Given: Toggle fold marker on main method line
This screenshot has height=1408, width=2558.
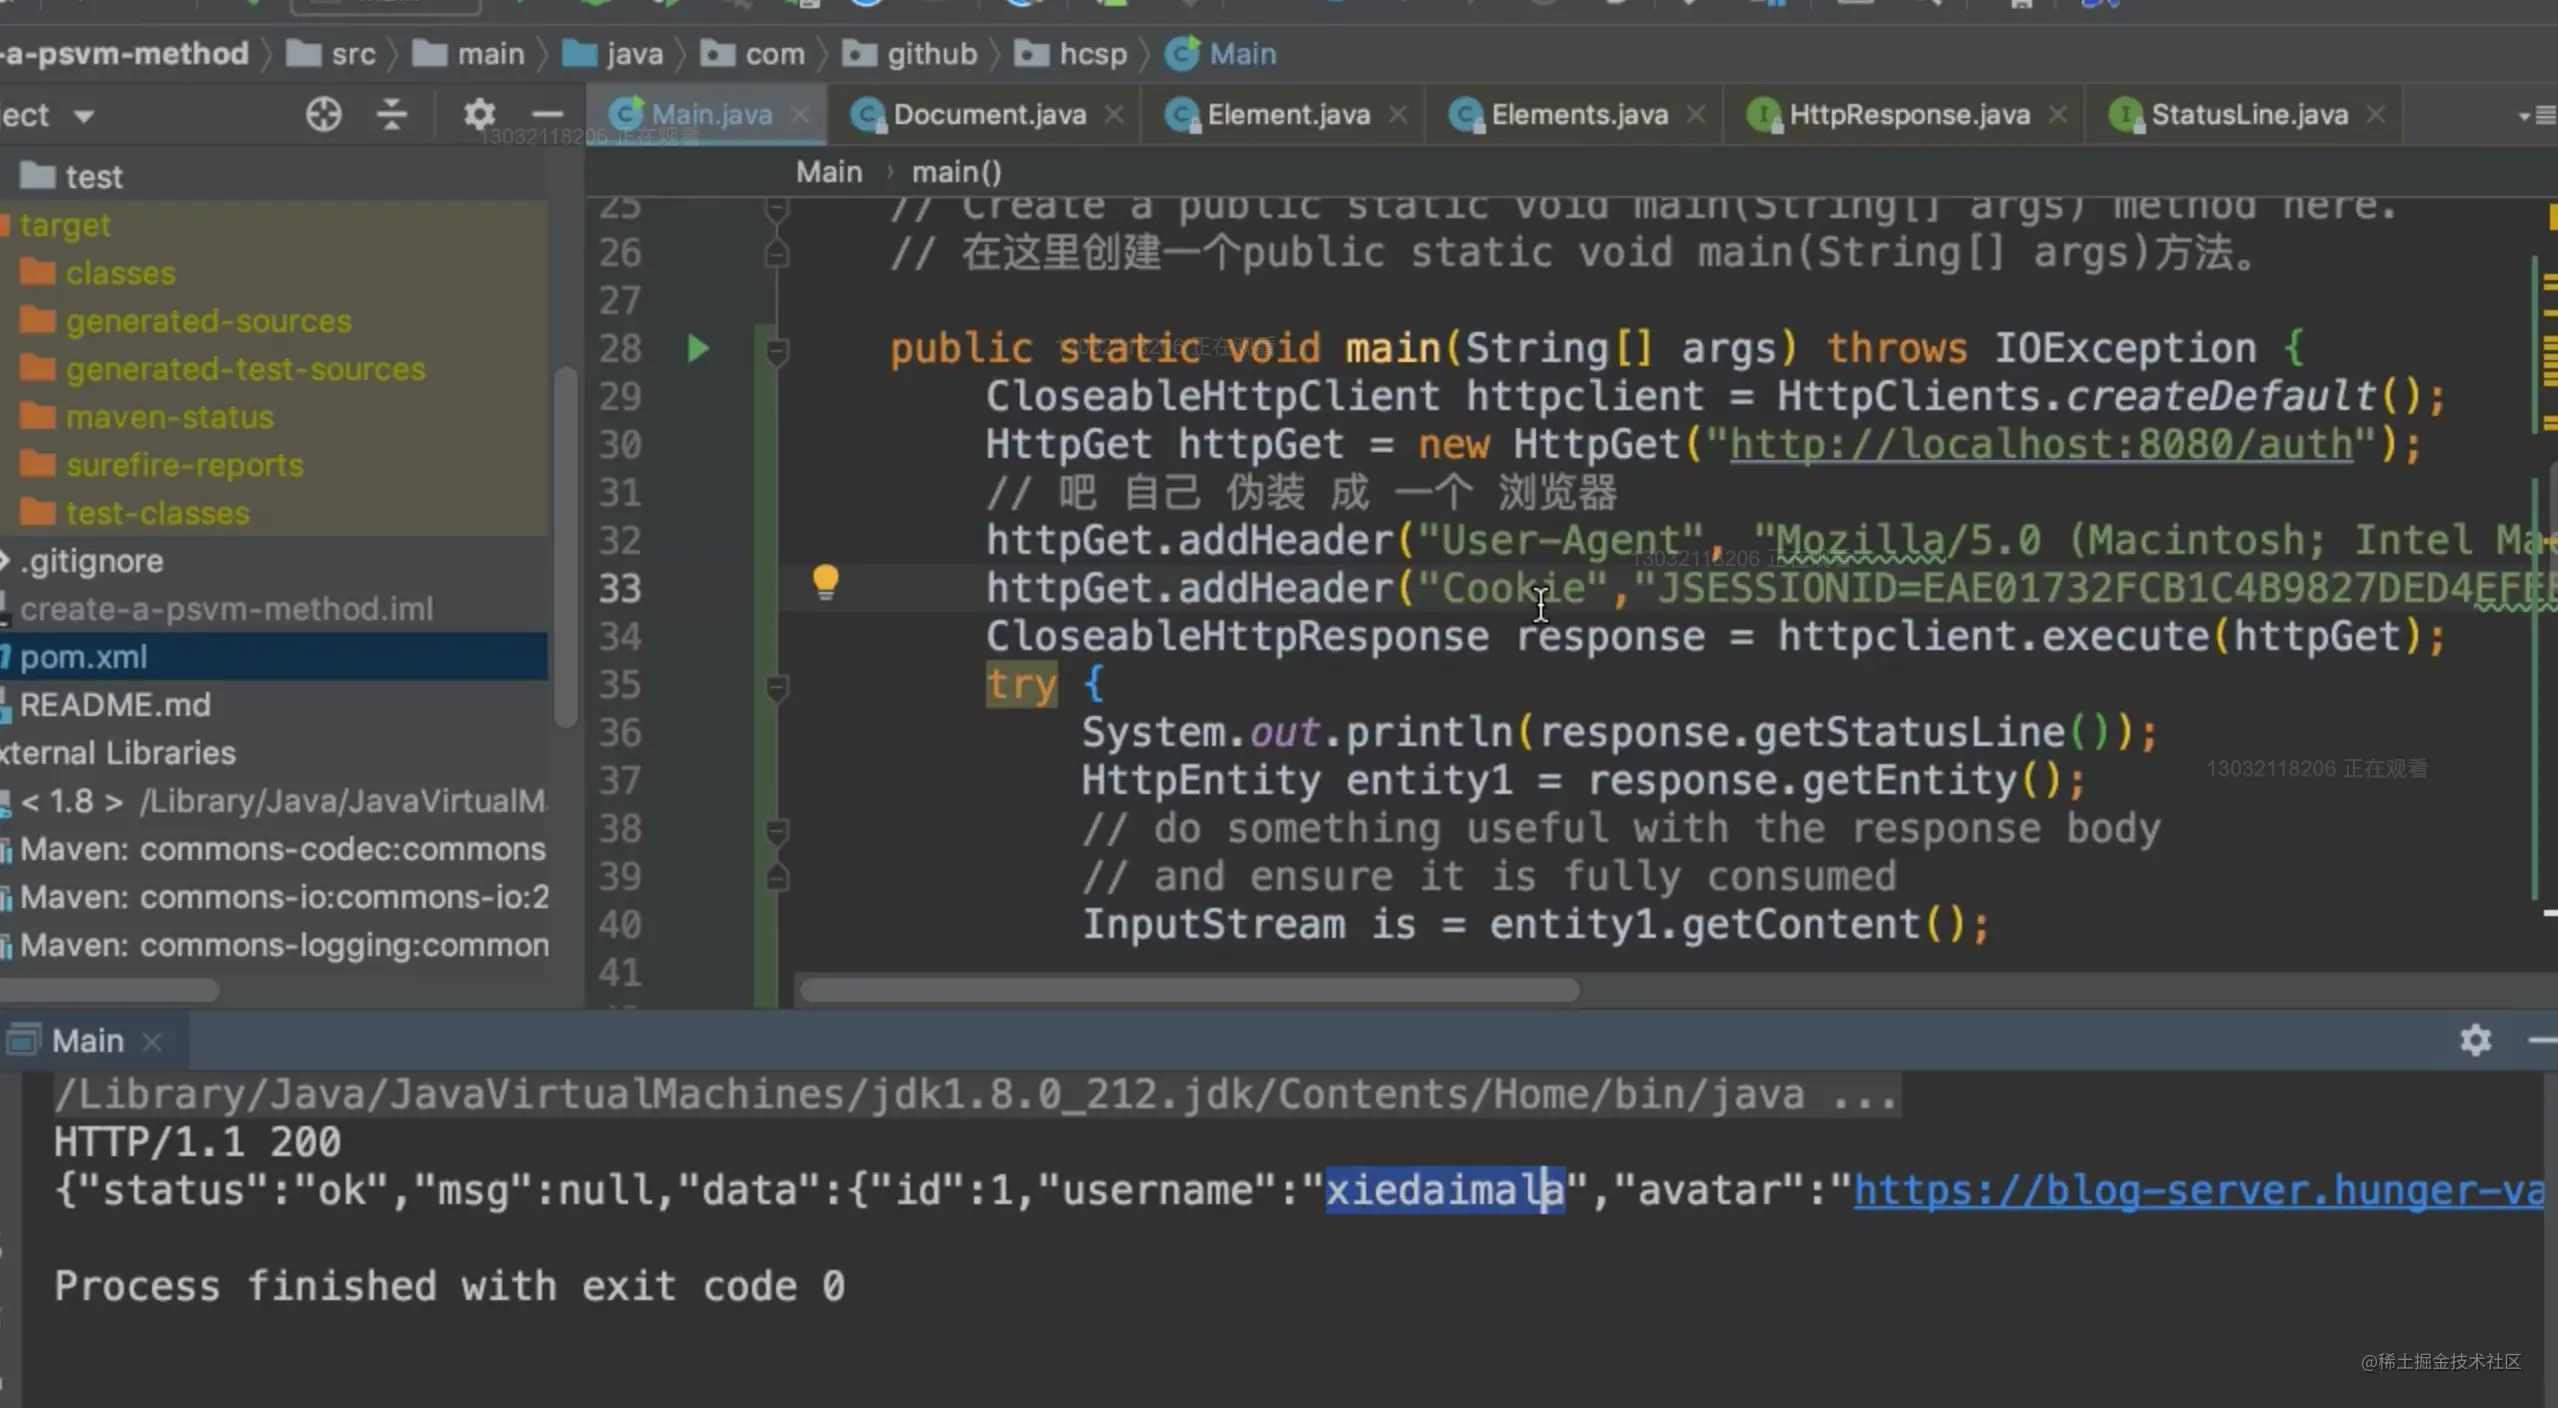Looking at the screenshot, I should pos(776,350).
